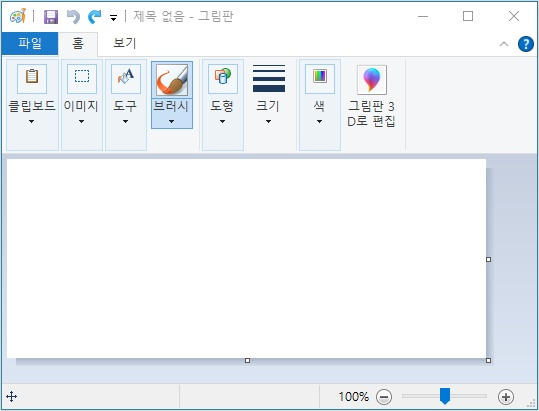
Task: Click the 도구 tools icon
Action: click(126, 79)
